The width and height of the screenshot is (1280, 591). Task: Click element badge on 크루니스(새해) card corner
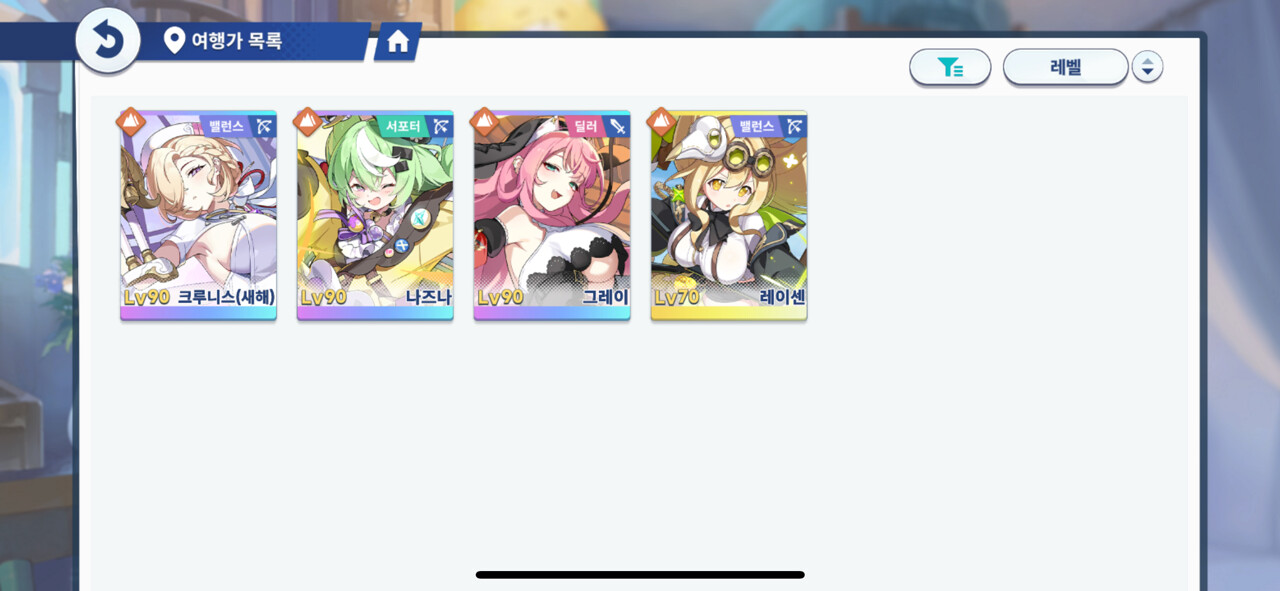pos(131,122)
